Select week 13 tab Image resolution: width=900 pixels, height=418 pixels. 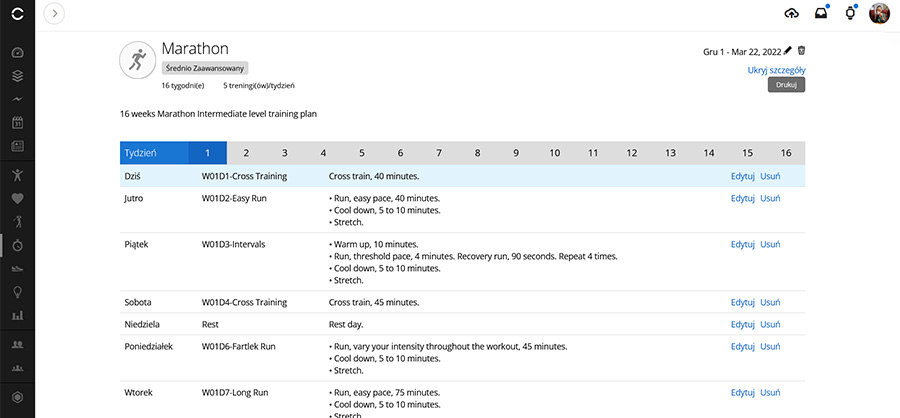point(670,153)
